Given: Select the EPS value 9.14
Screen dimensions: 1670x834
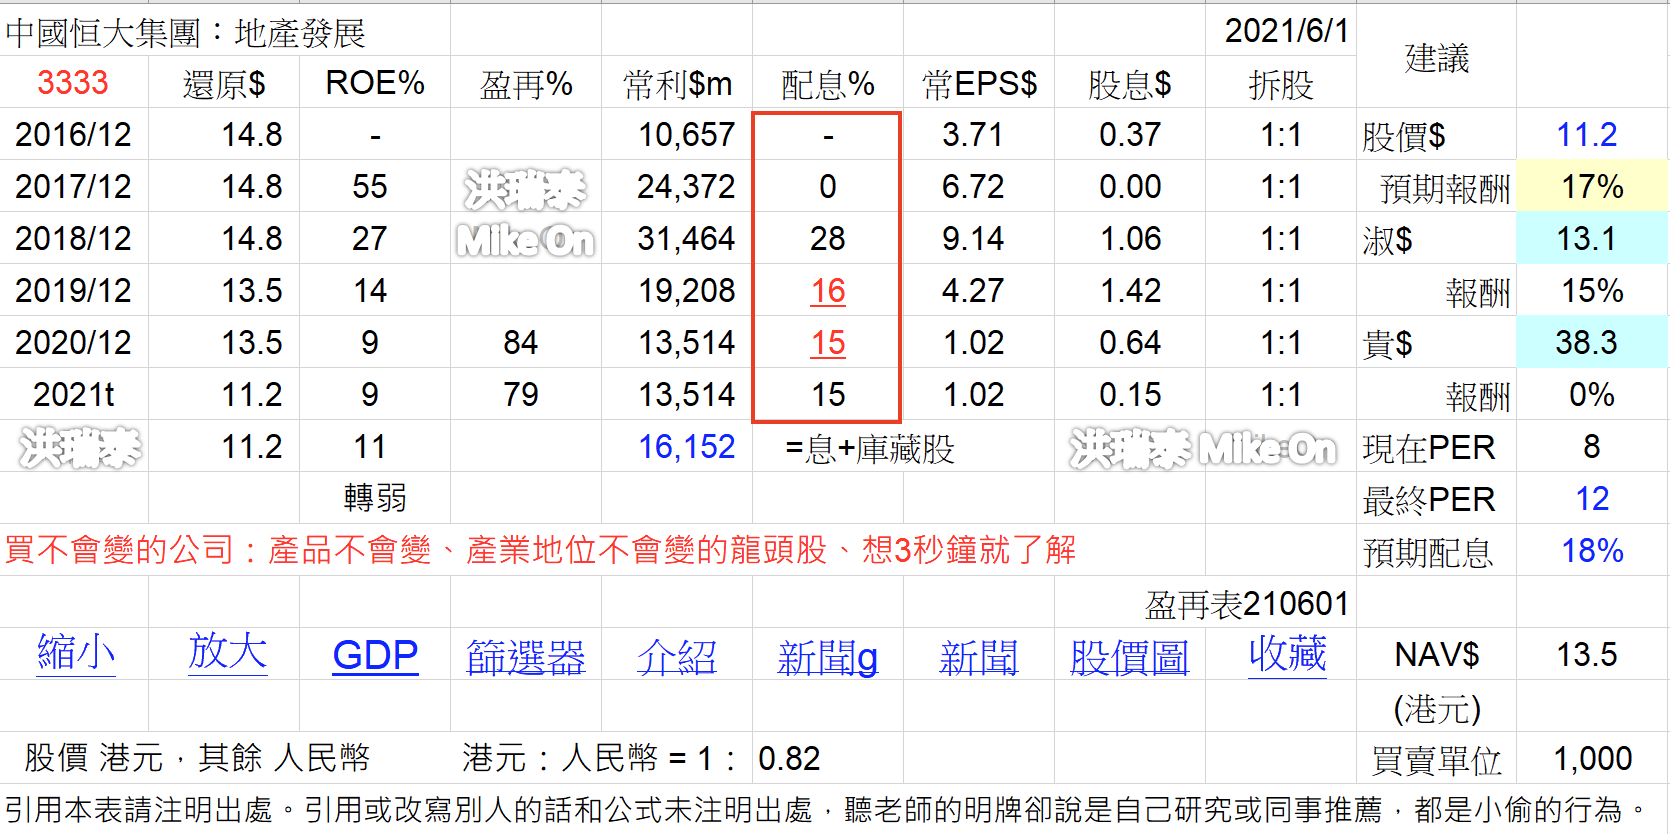Looking at the screenshot, I should point(973,238).
